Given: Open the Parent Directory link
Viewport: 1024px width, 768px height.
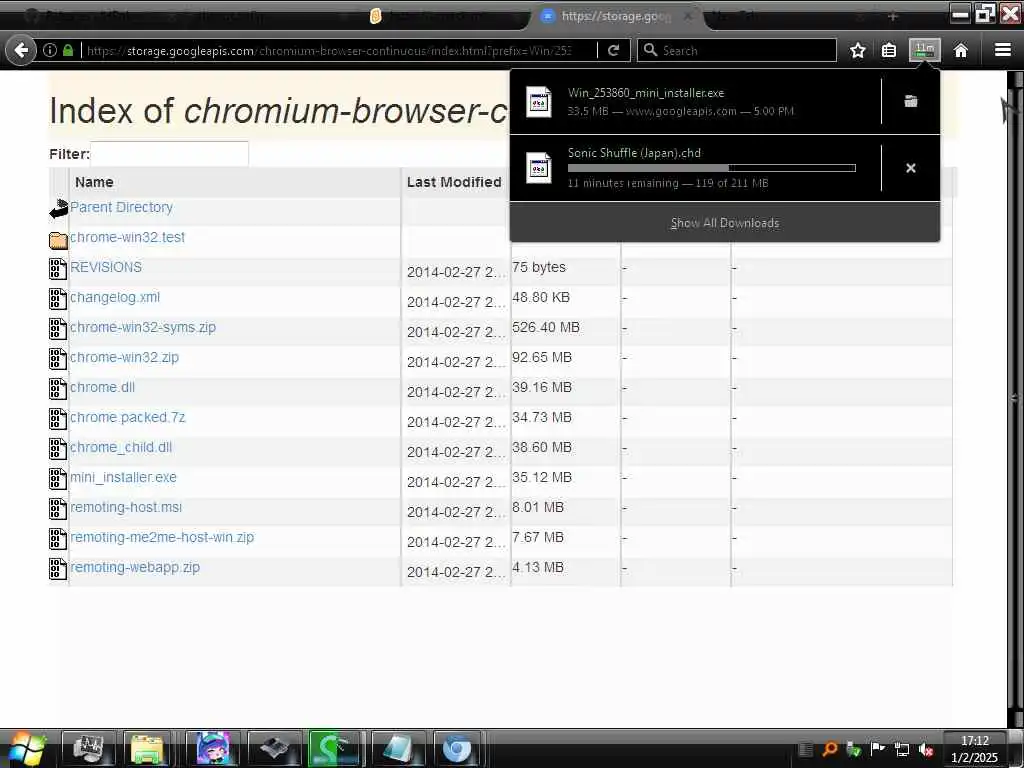Looking at the screenshot, I should tap(121, 207).
